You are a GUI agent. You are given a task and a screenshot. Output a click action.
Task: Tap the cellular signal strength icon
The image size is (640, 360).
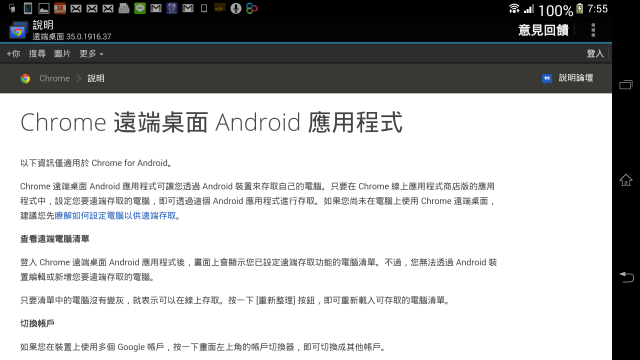pyautogui.click(x=529, y=9)
